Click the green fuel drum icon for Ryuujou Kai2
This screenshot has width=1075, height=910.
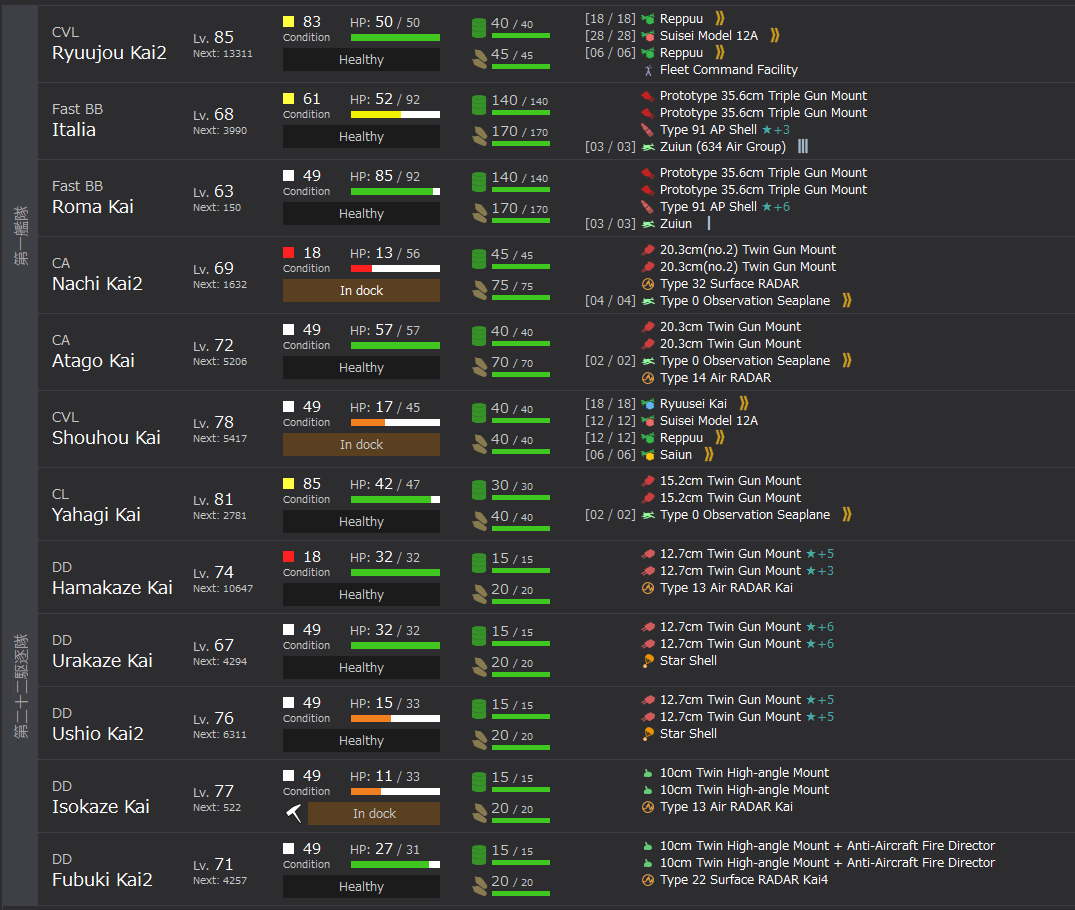[479, 28]
